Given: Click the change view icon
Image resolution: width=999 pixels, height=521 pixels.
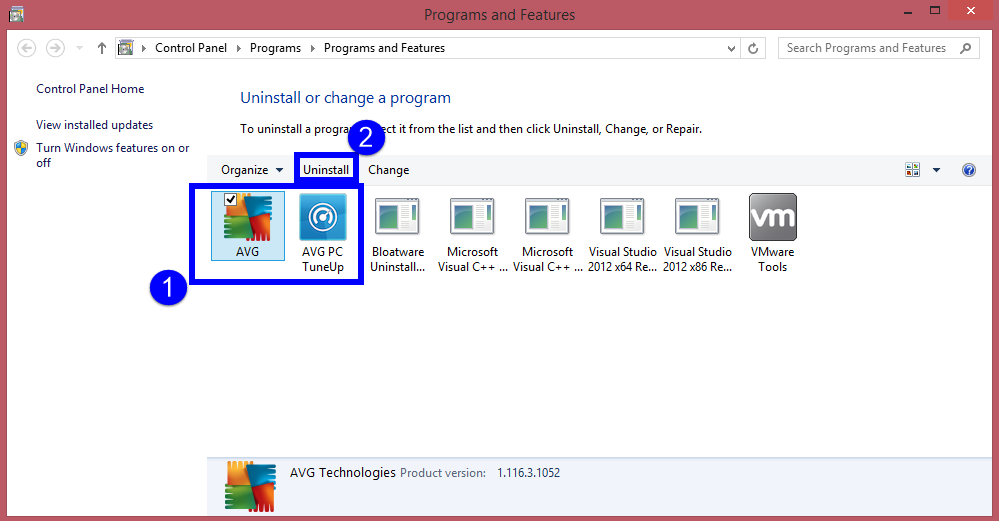Looking at the screenshot, I should [x=912, y=169].
